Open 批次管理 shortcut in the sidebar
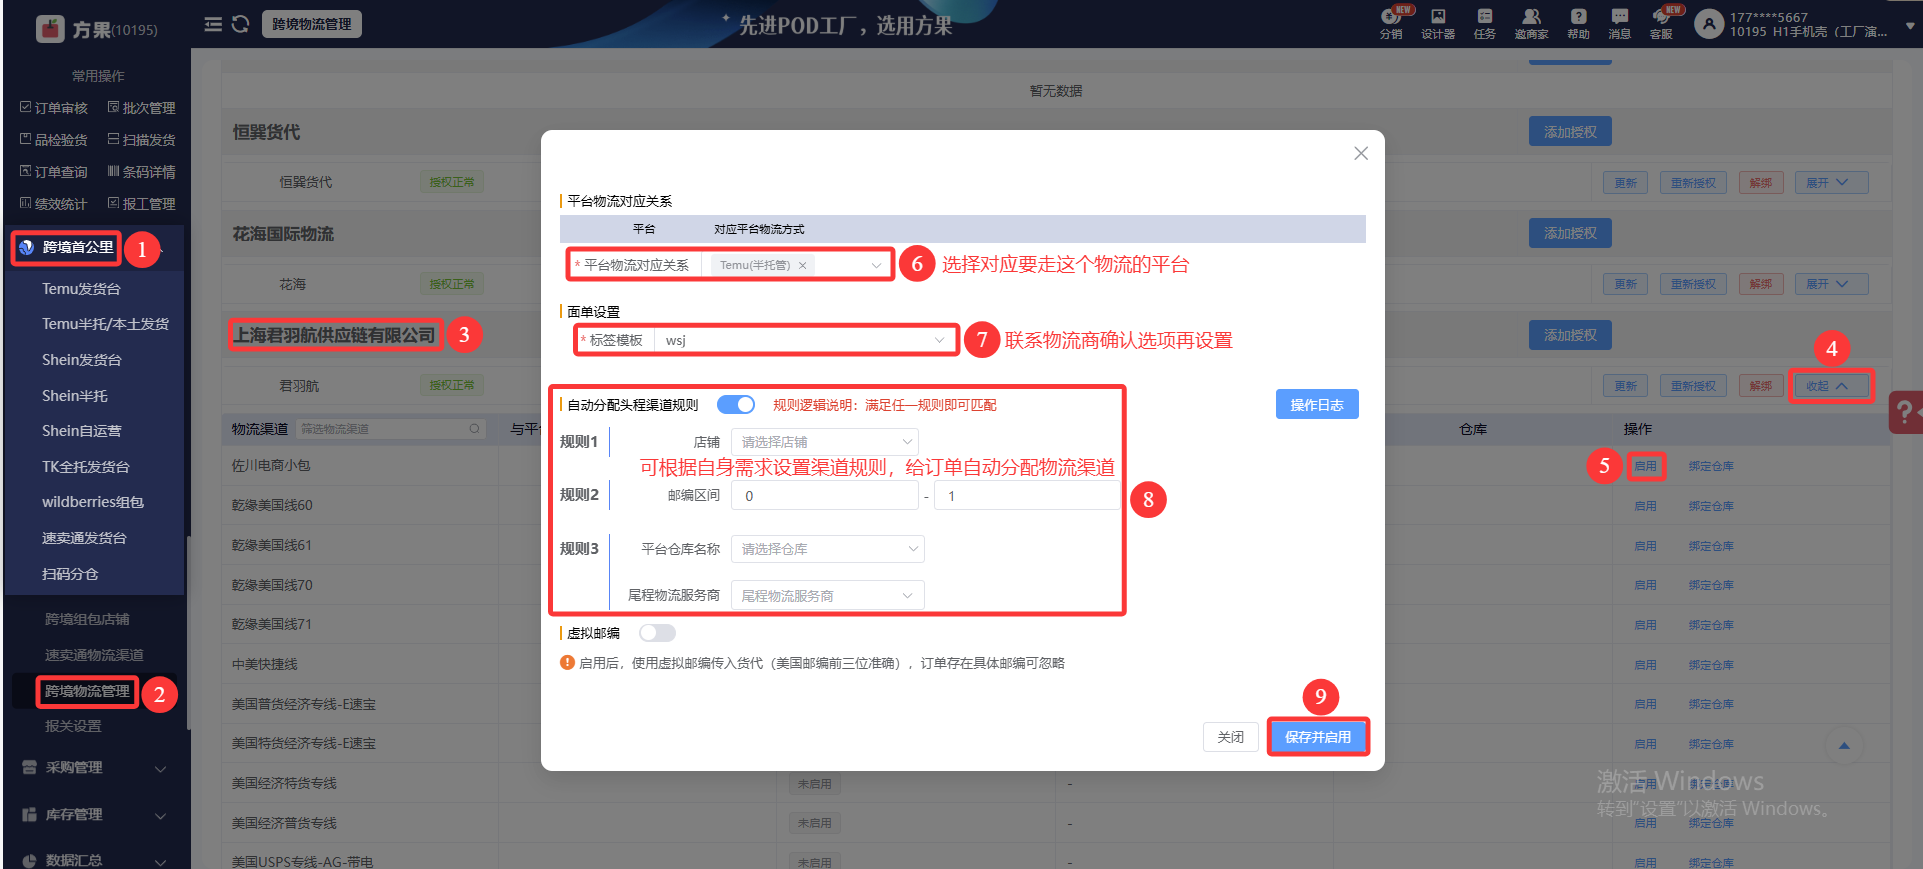The height and width of the screenshot is (869, 1923). [142, 108]
